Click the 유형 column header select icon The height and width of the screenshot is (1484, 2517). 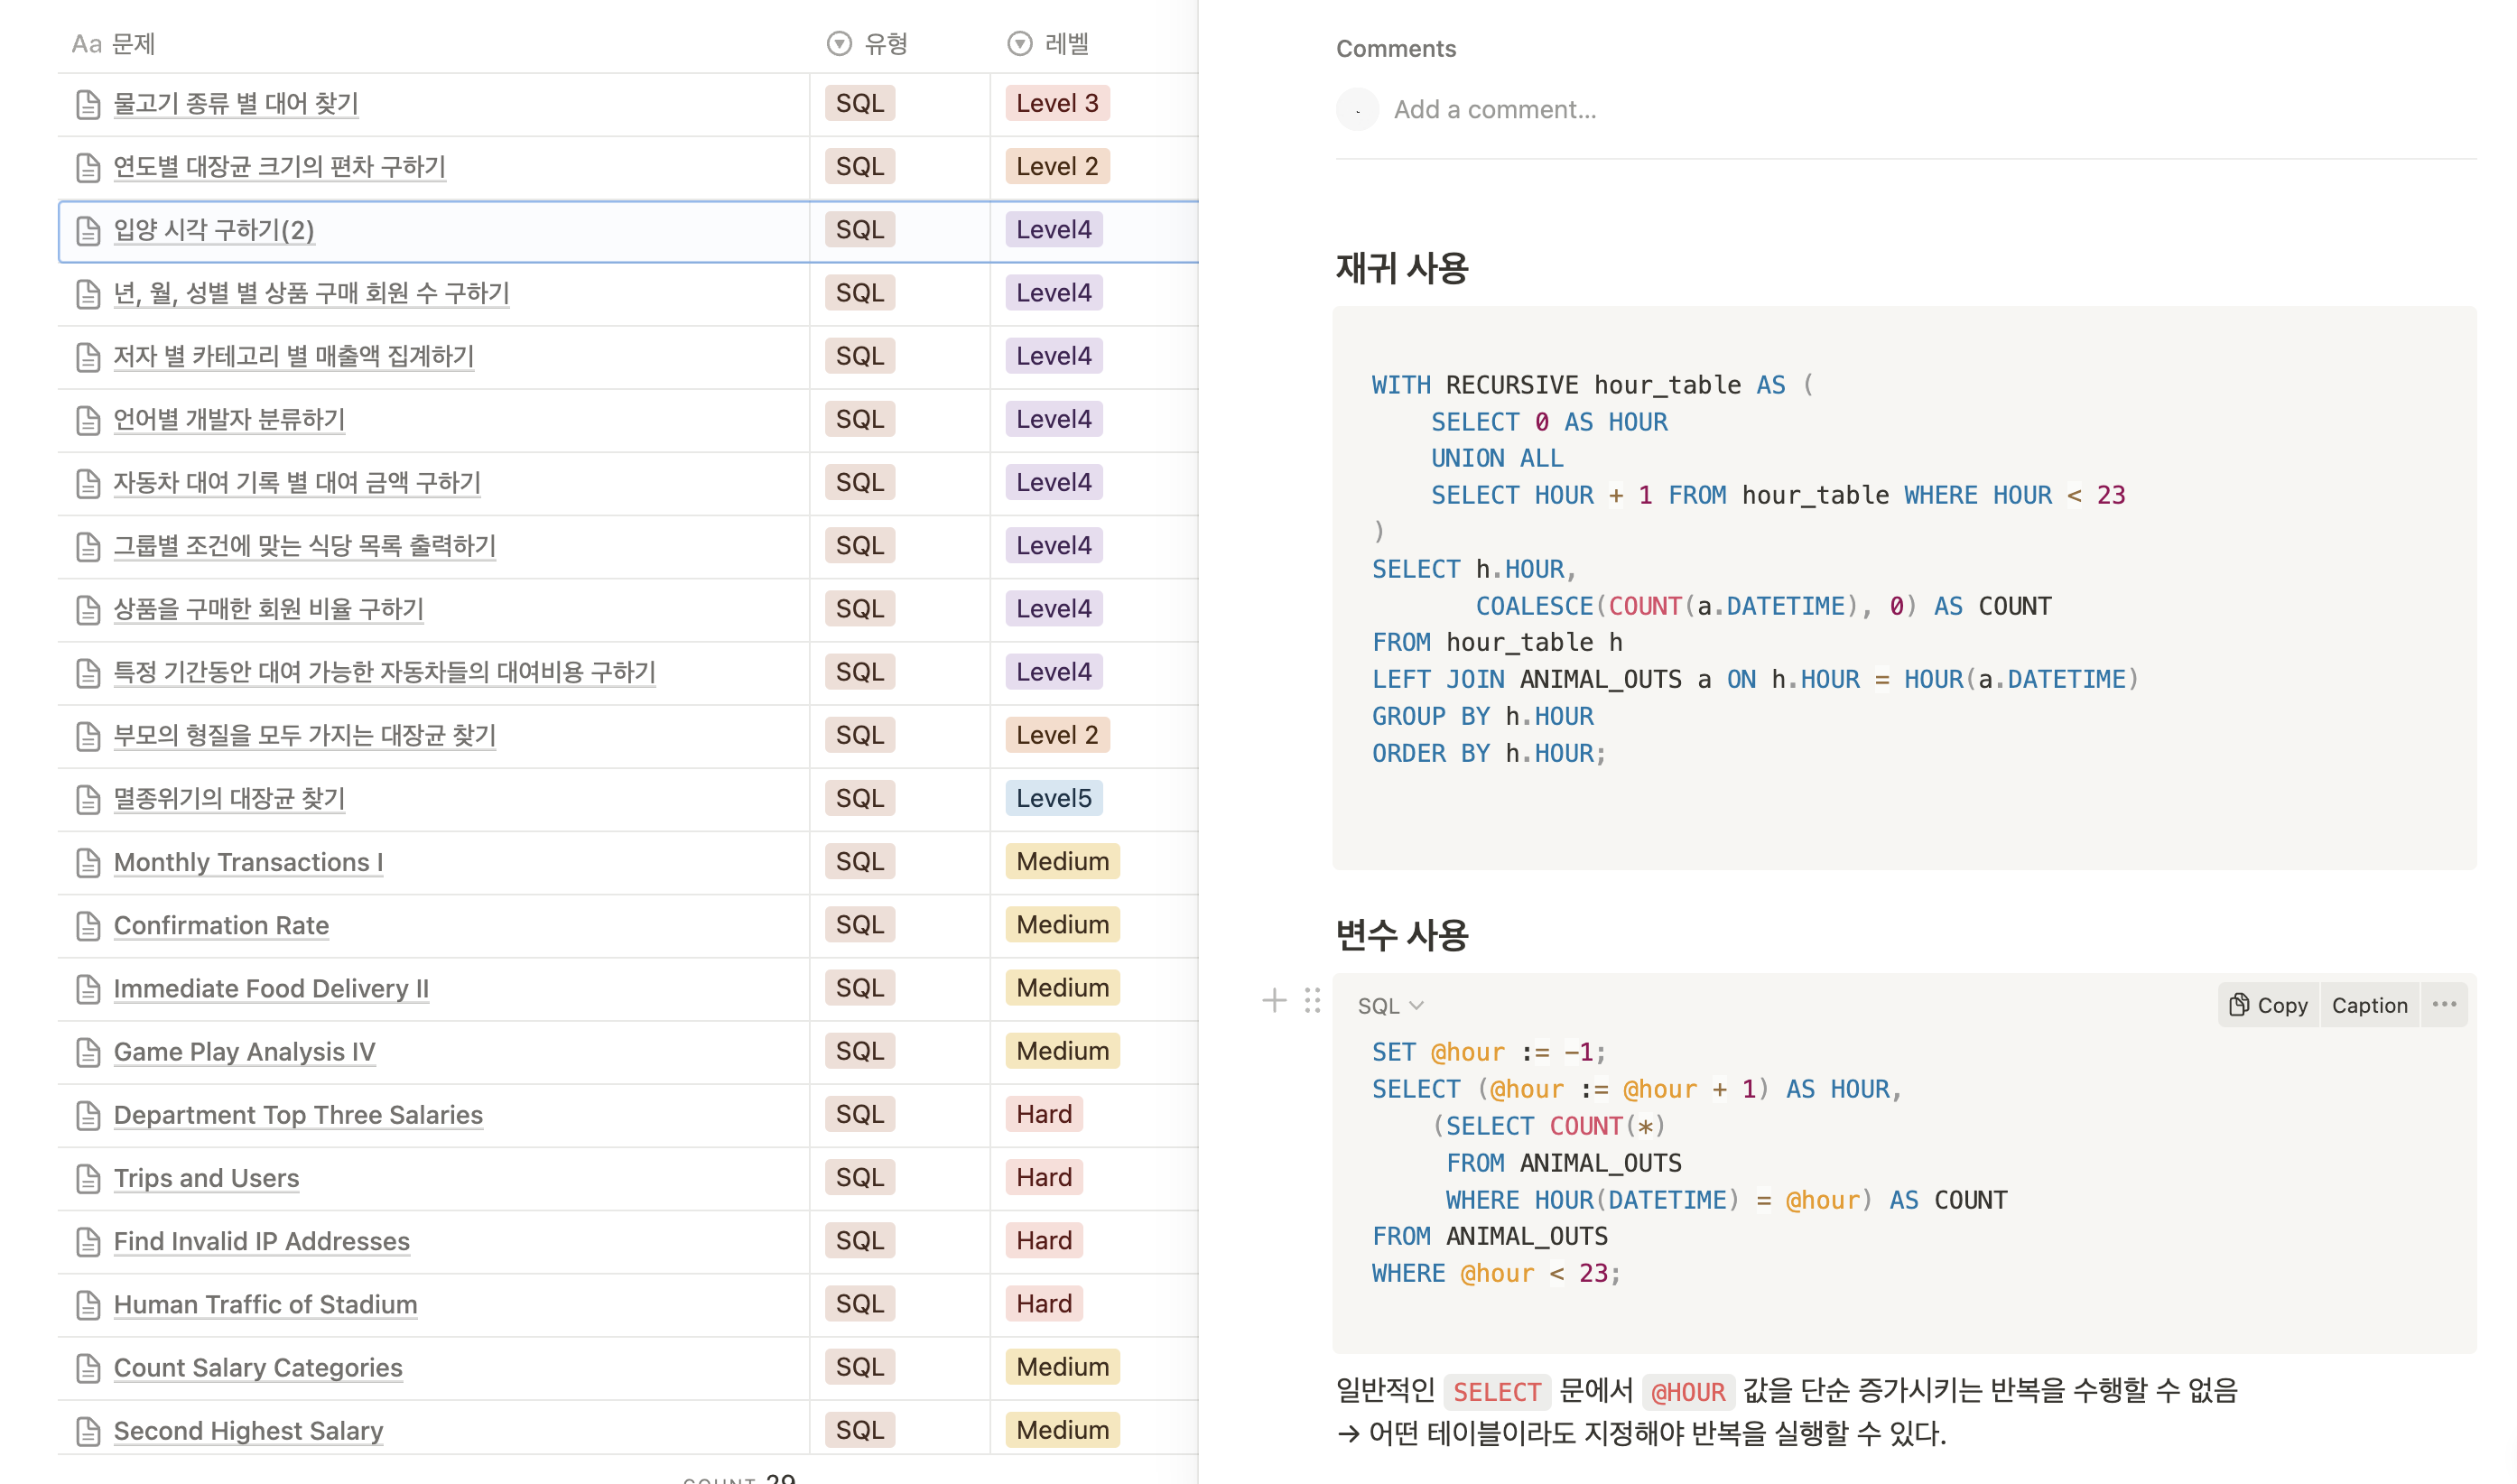point(839,43)
